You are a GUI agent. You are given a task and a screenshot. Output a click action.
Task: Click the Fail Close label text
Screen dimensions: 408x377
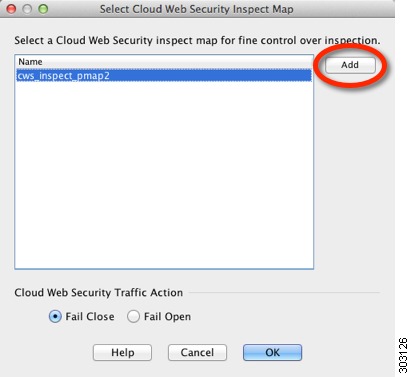coord(90,316)
